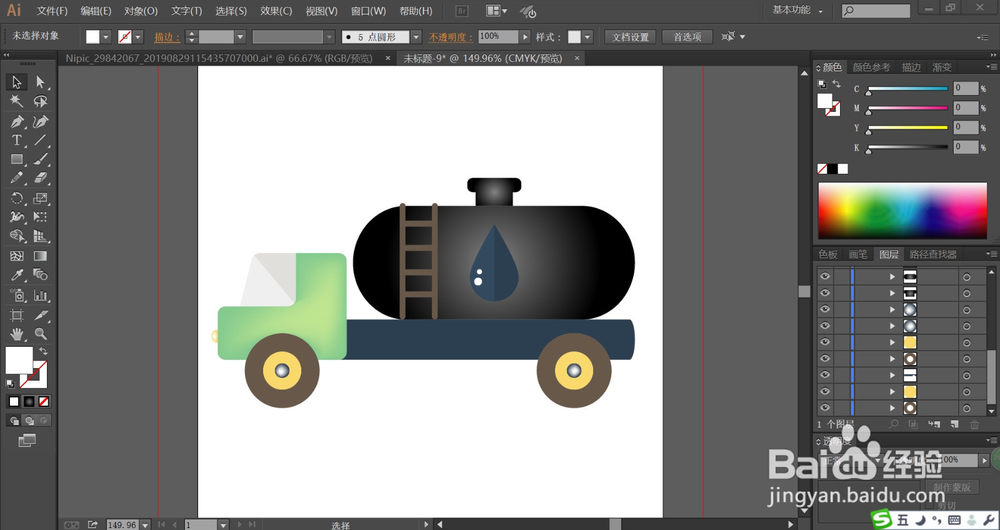The width and height of the screenshot is (1000, 530).
Task: Click the 不透明度 link in control bar
Action: pos(451,38)
